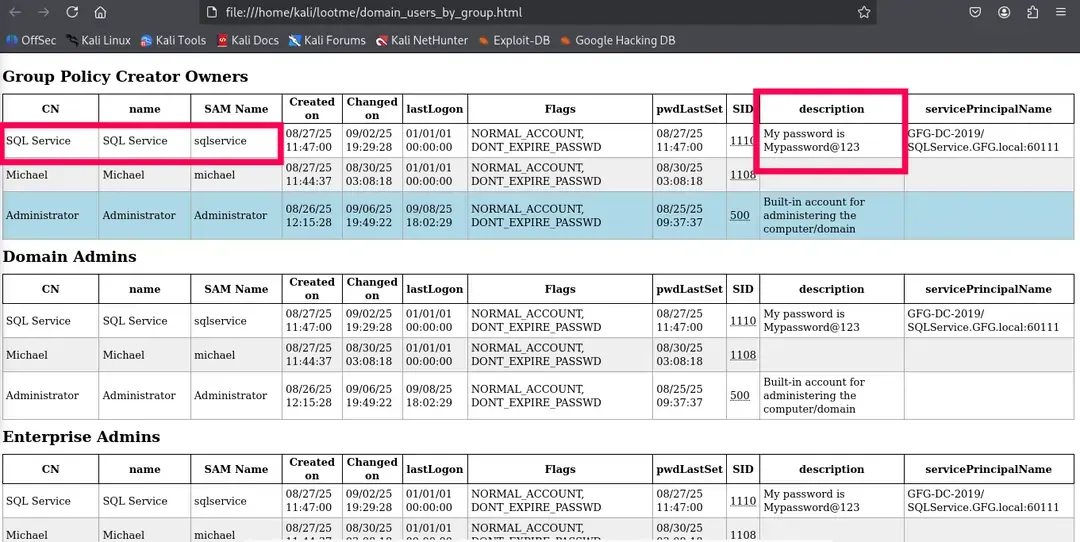
Task: Click Built-in account description in Group Policy Creator Owners
Action: (813, 216)
